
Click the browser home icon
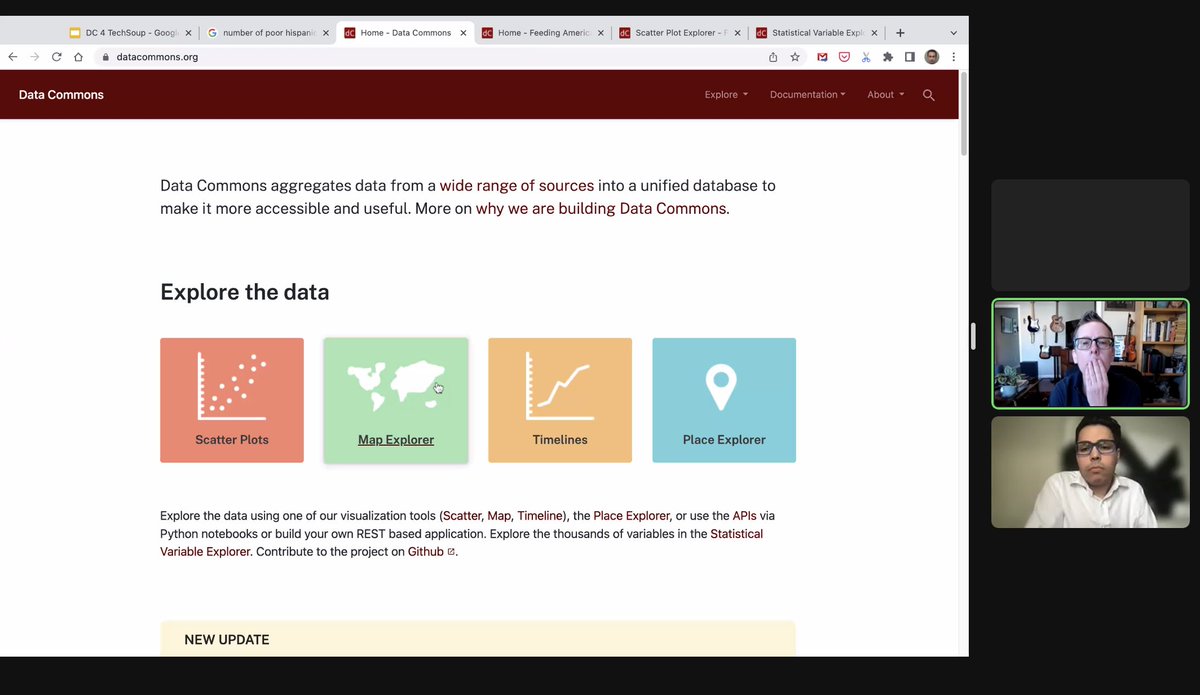pos(78,57)
